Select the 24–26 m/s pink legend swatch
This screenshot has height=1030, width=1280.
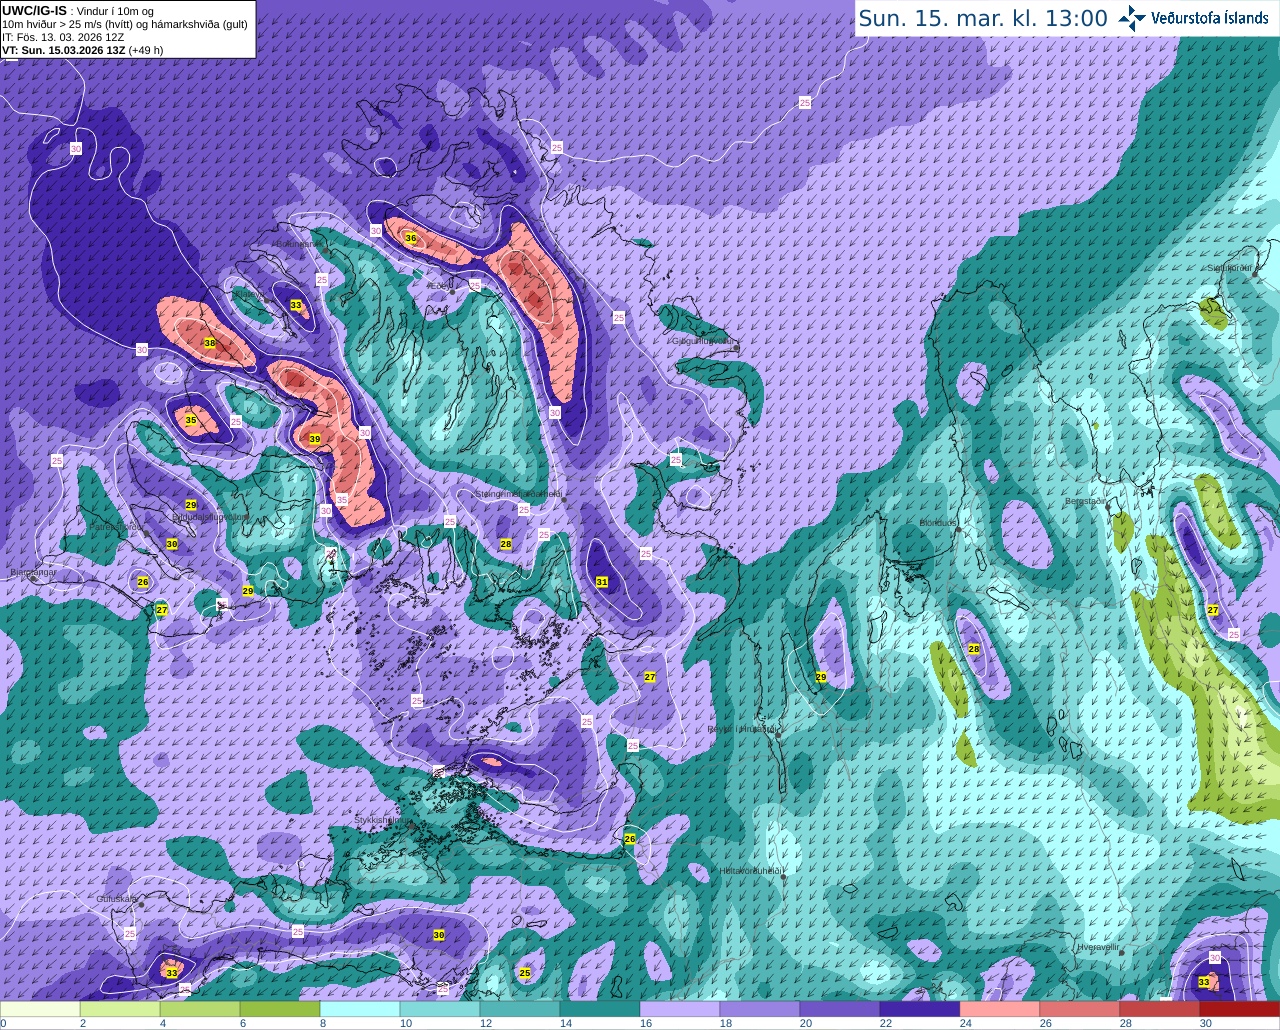coord(1000,1010)
